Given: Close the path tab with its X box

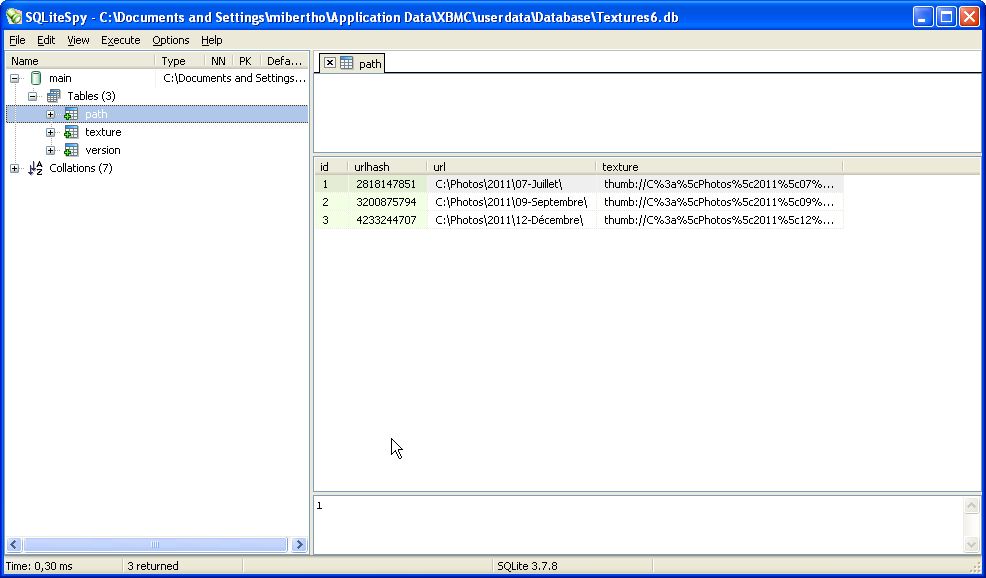Looking at the screenshot, I should [x=329, y=63].
